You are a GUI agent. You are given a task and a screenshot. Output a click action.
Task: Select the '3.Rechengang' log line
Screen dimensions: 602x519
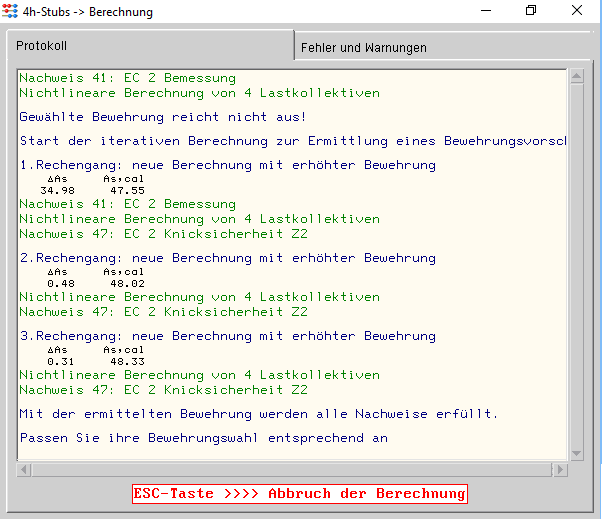pyautogui.click(x=227, y=336)
